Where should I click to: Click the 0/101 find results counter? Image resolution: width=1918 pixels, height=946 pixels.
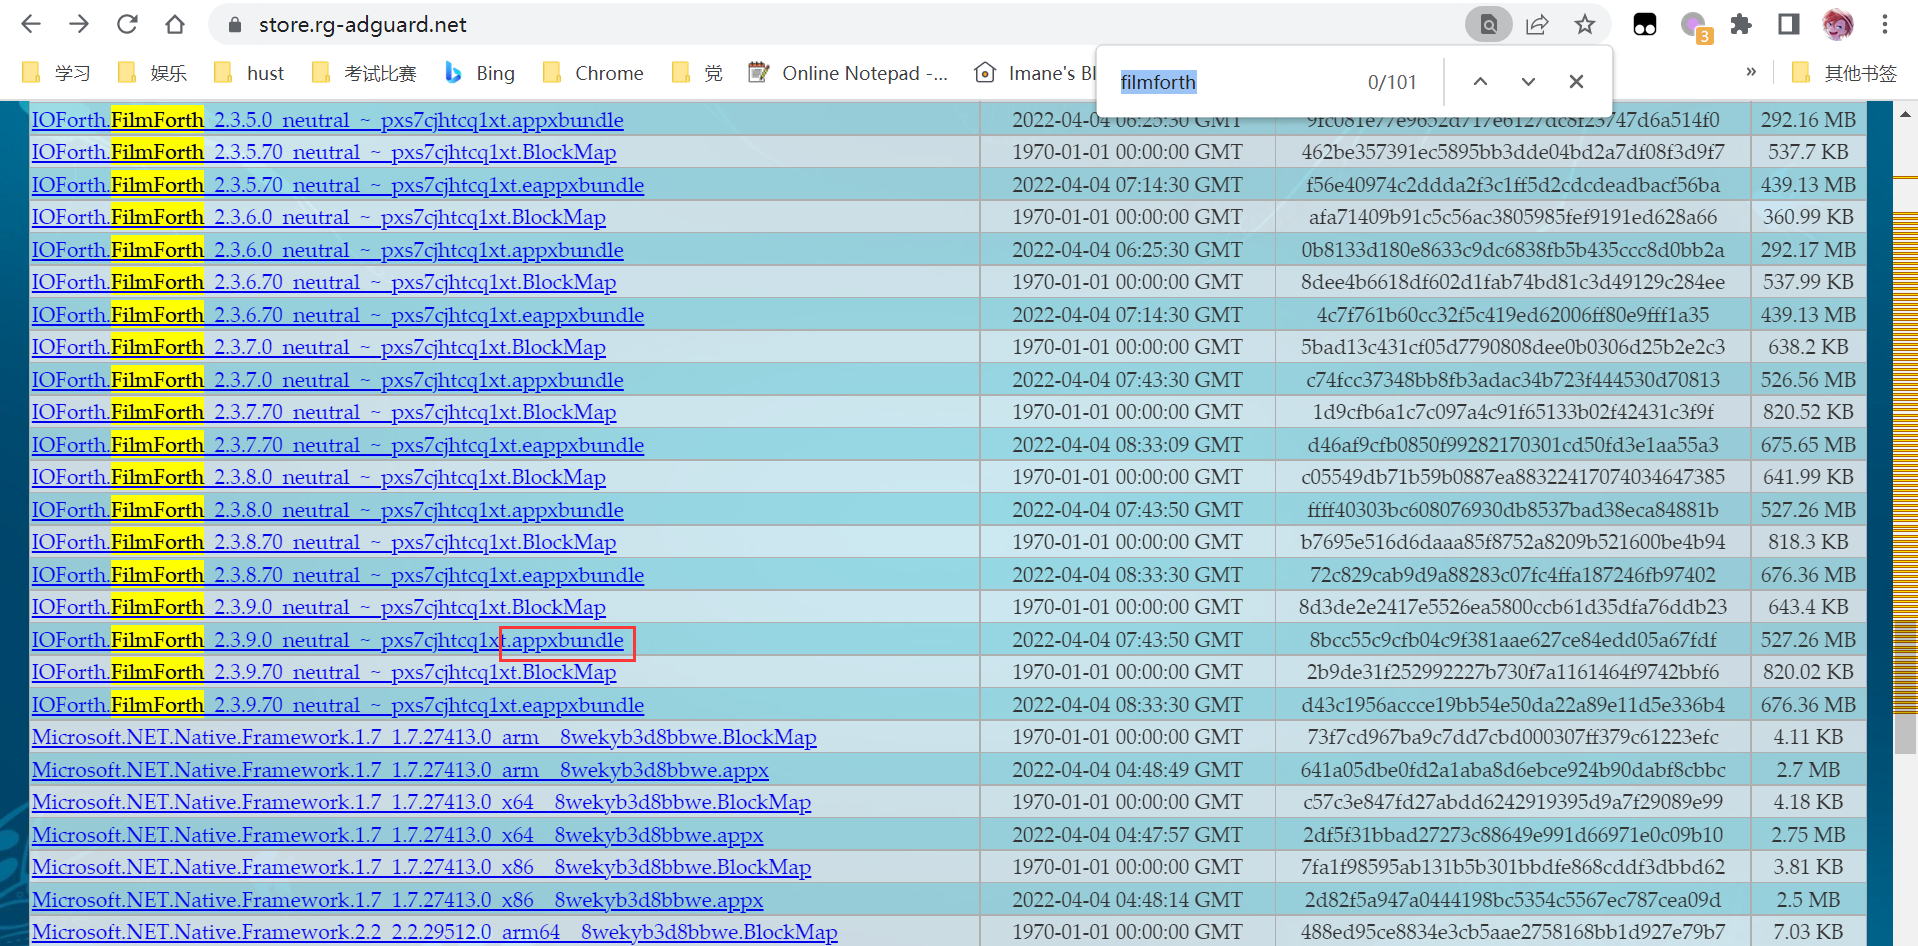[1392, 82]
